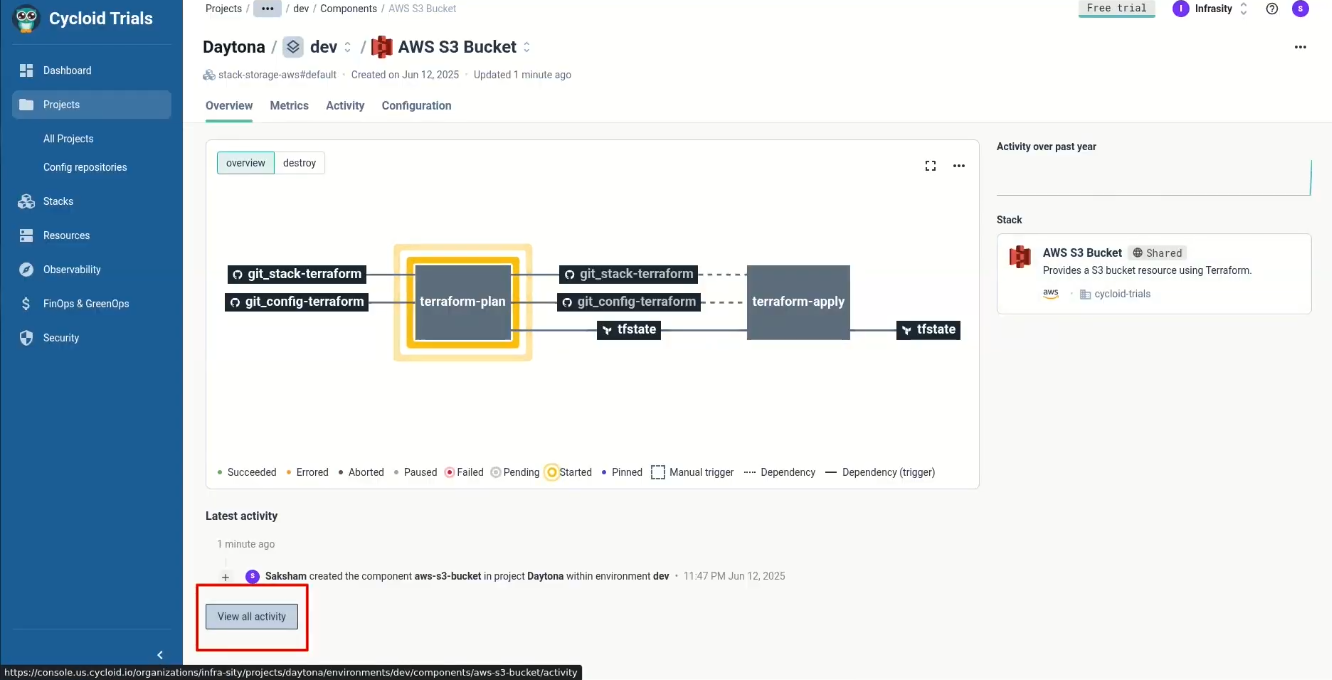Open the Daytona project link in title
The image size is (1332, 680).
click(x=234, y=47)
